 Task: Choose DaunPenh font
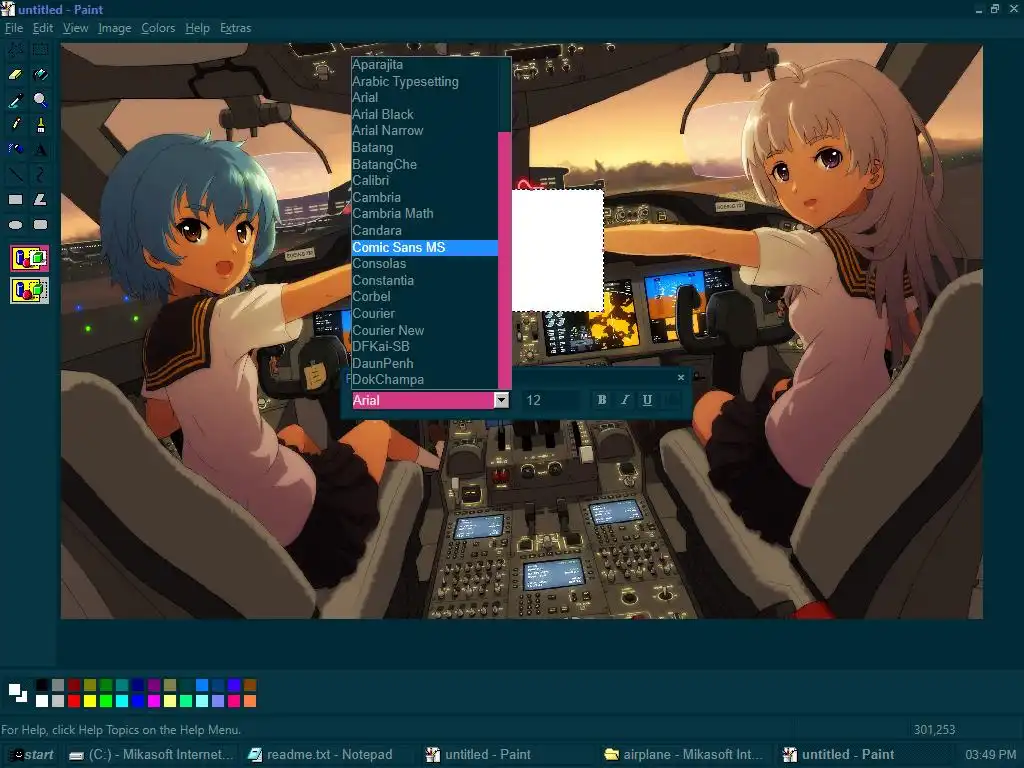[x=424, y=363]
